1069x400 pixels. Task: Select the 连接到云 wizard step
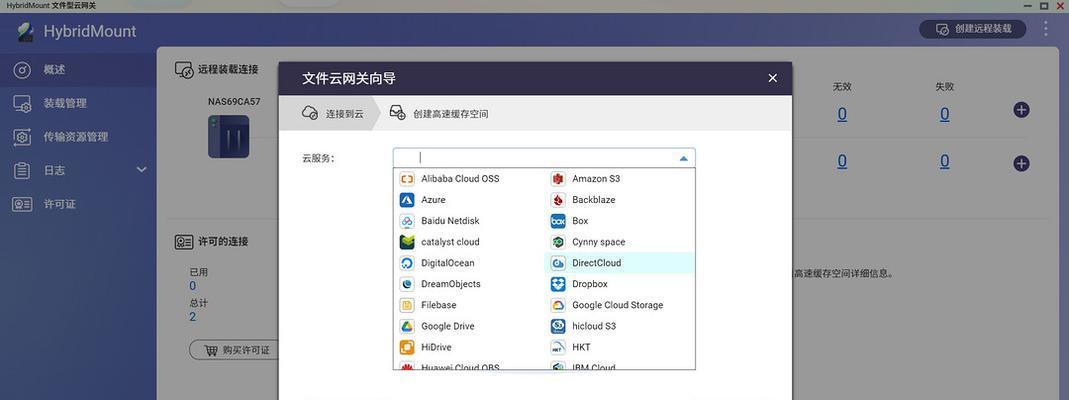(x=331, y=113)
